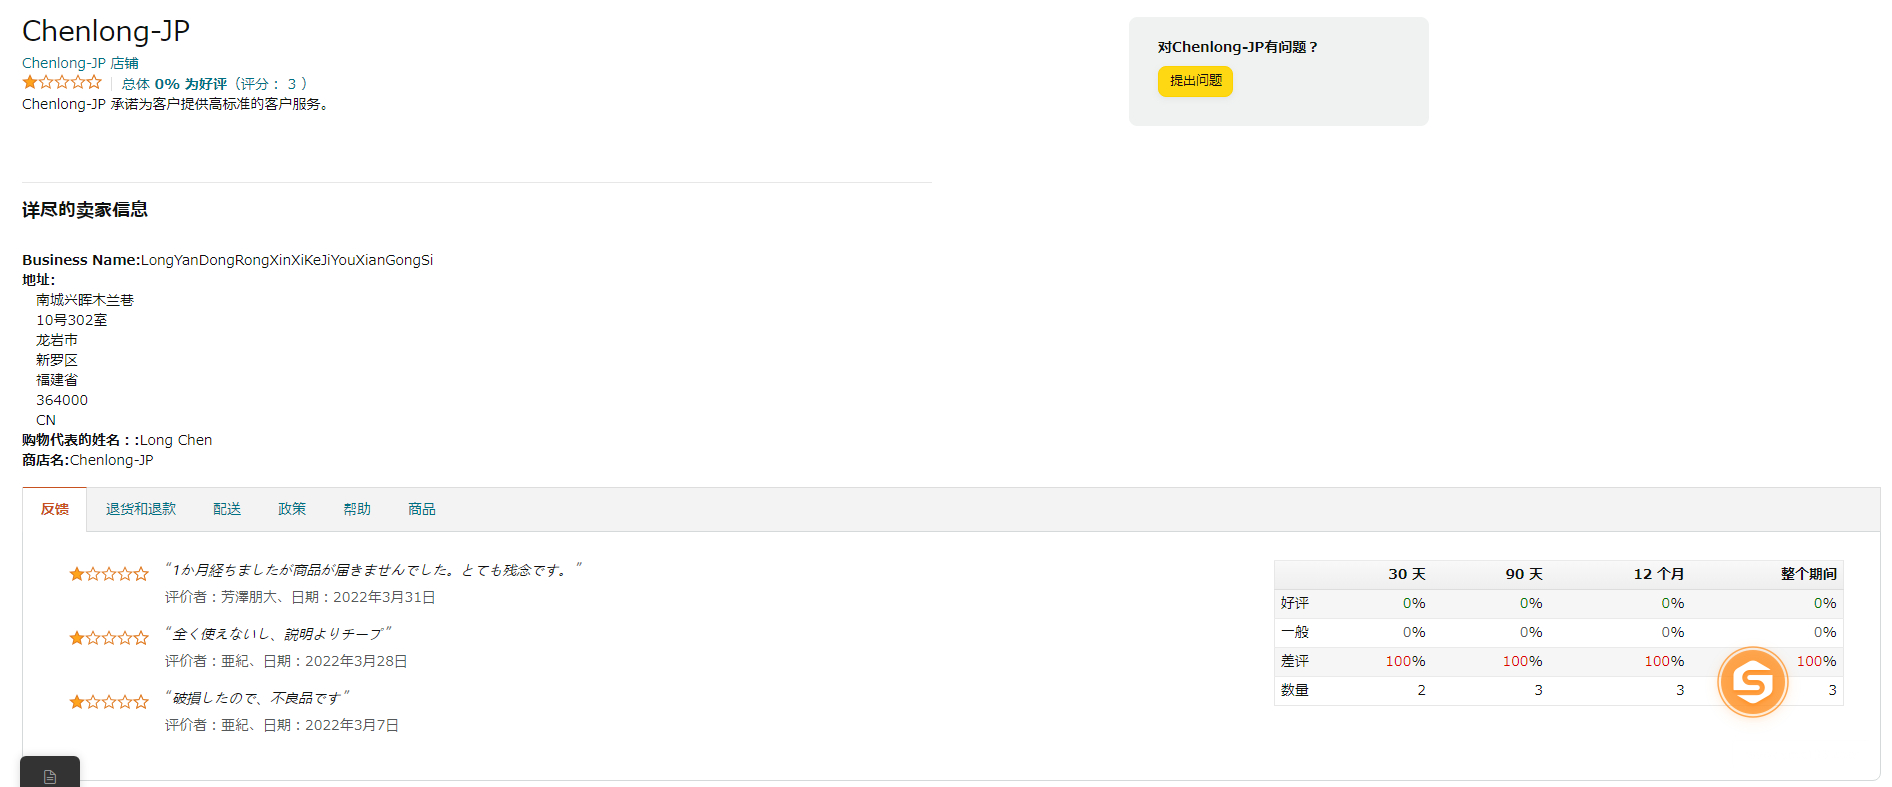Click the 30 天 column header

pyautogui.click(x=1406, y=574)
